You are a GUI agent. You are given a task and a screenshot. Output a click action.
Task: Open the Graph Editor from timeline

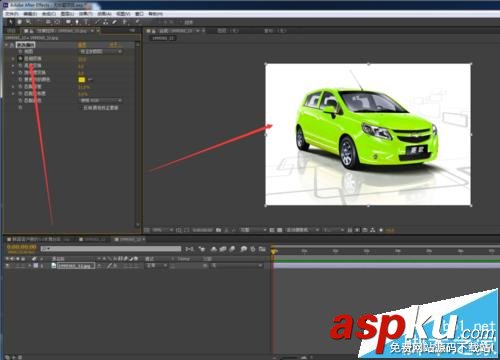click(262, 249)
